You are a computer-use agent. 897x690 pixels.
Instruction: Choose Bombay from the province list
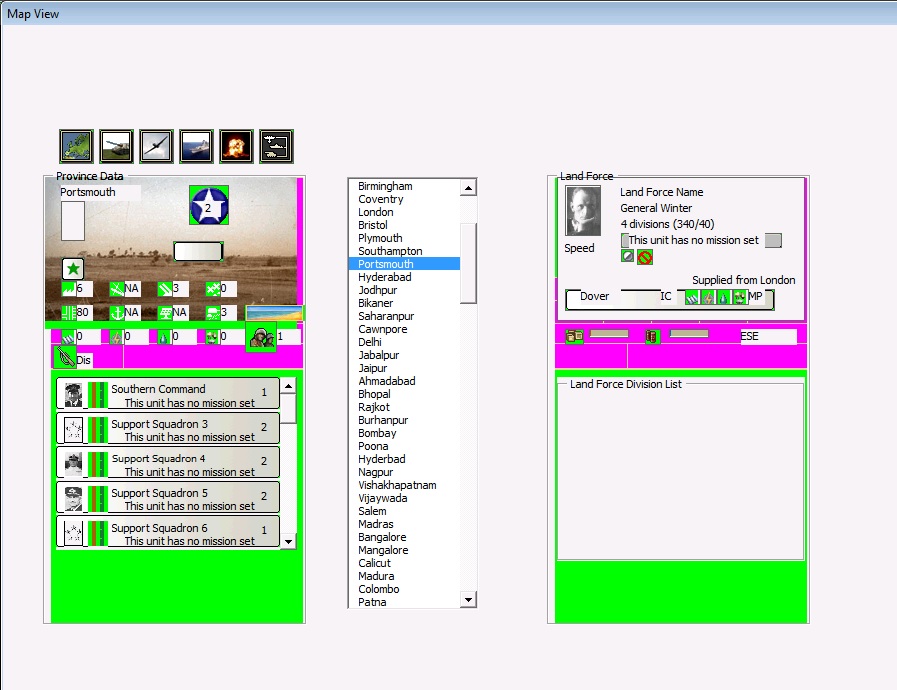[377, 433]
